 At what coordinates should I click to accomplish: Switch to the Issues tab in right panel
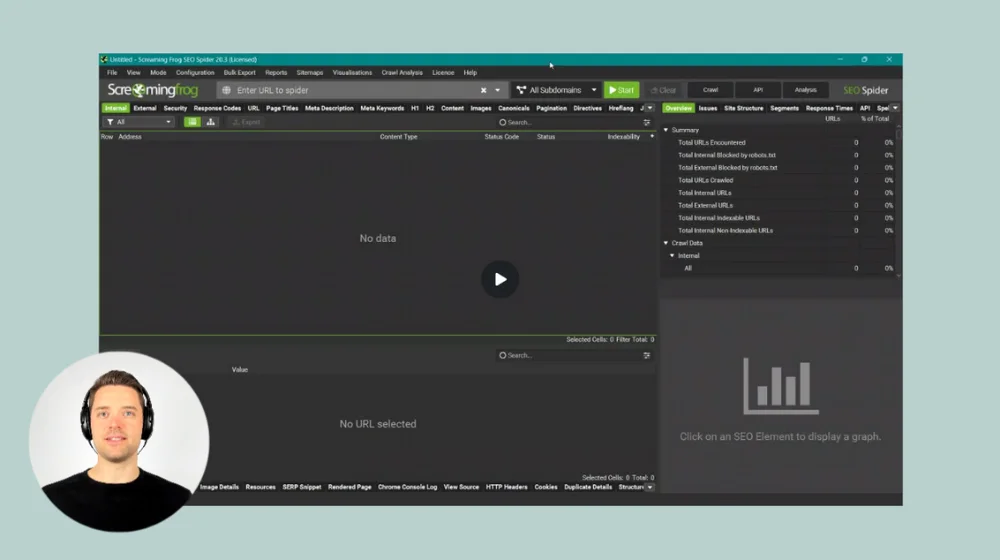pyautogui.click(x=708, y=108)
